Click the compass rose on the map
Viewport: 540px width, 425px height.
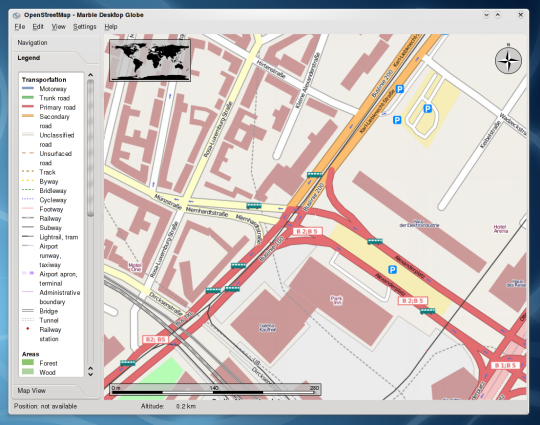click(x=508, y=61)
